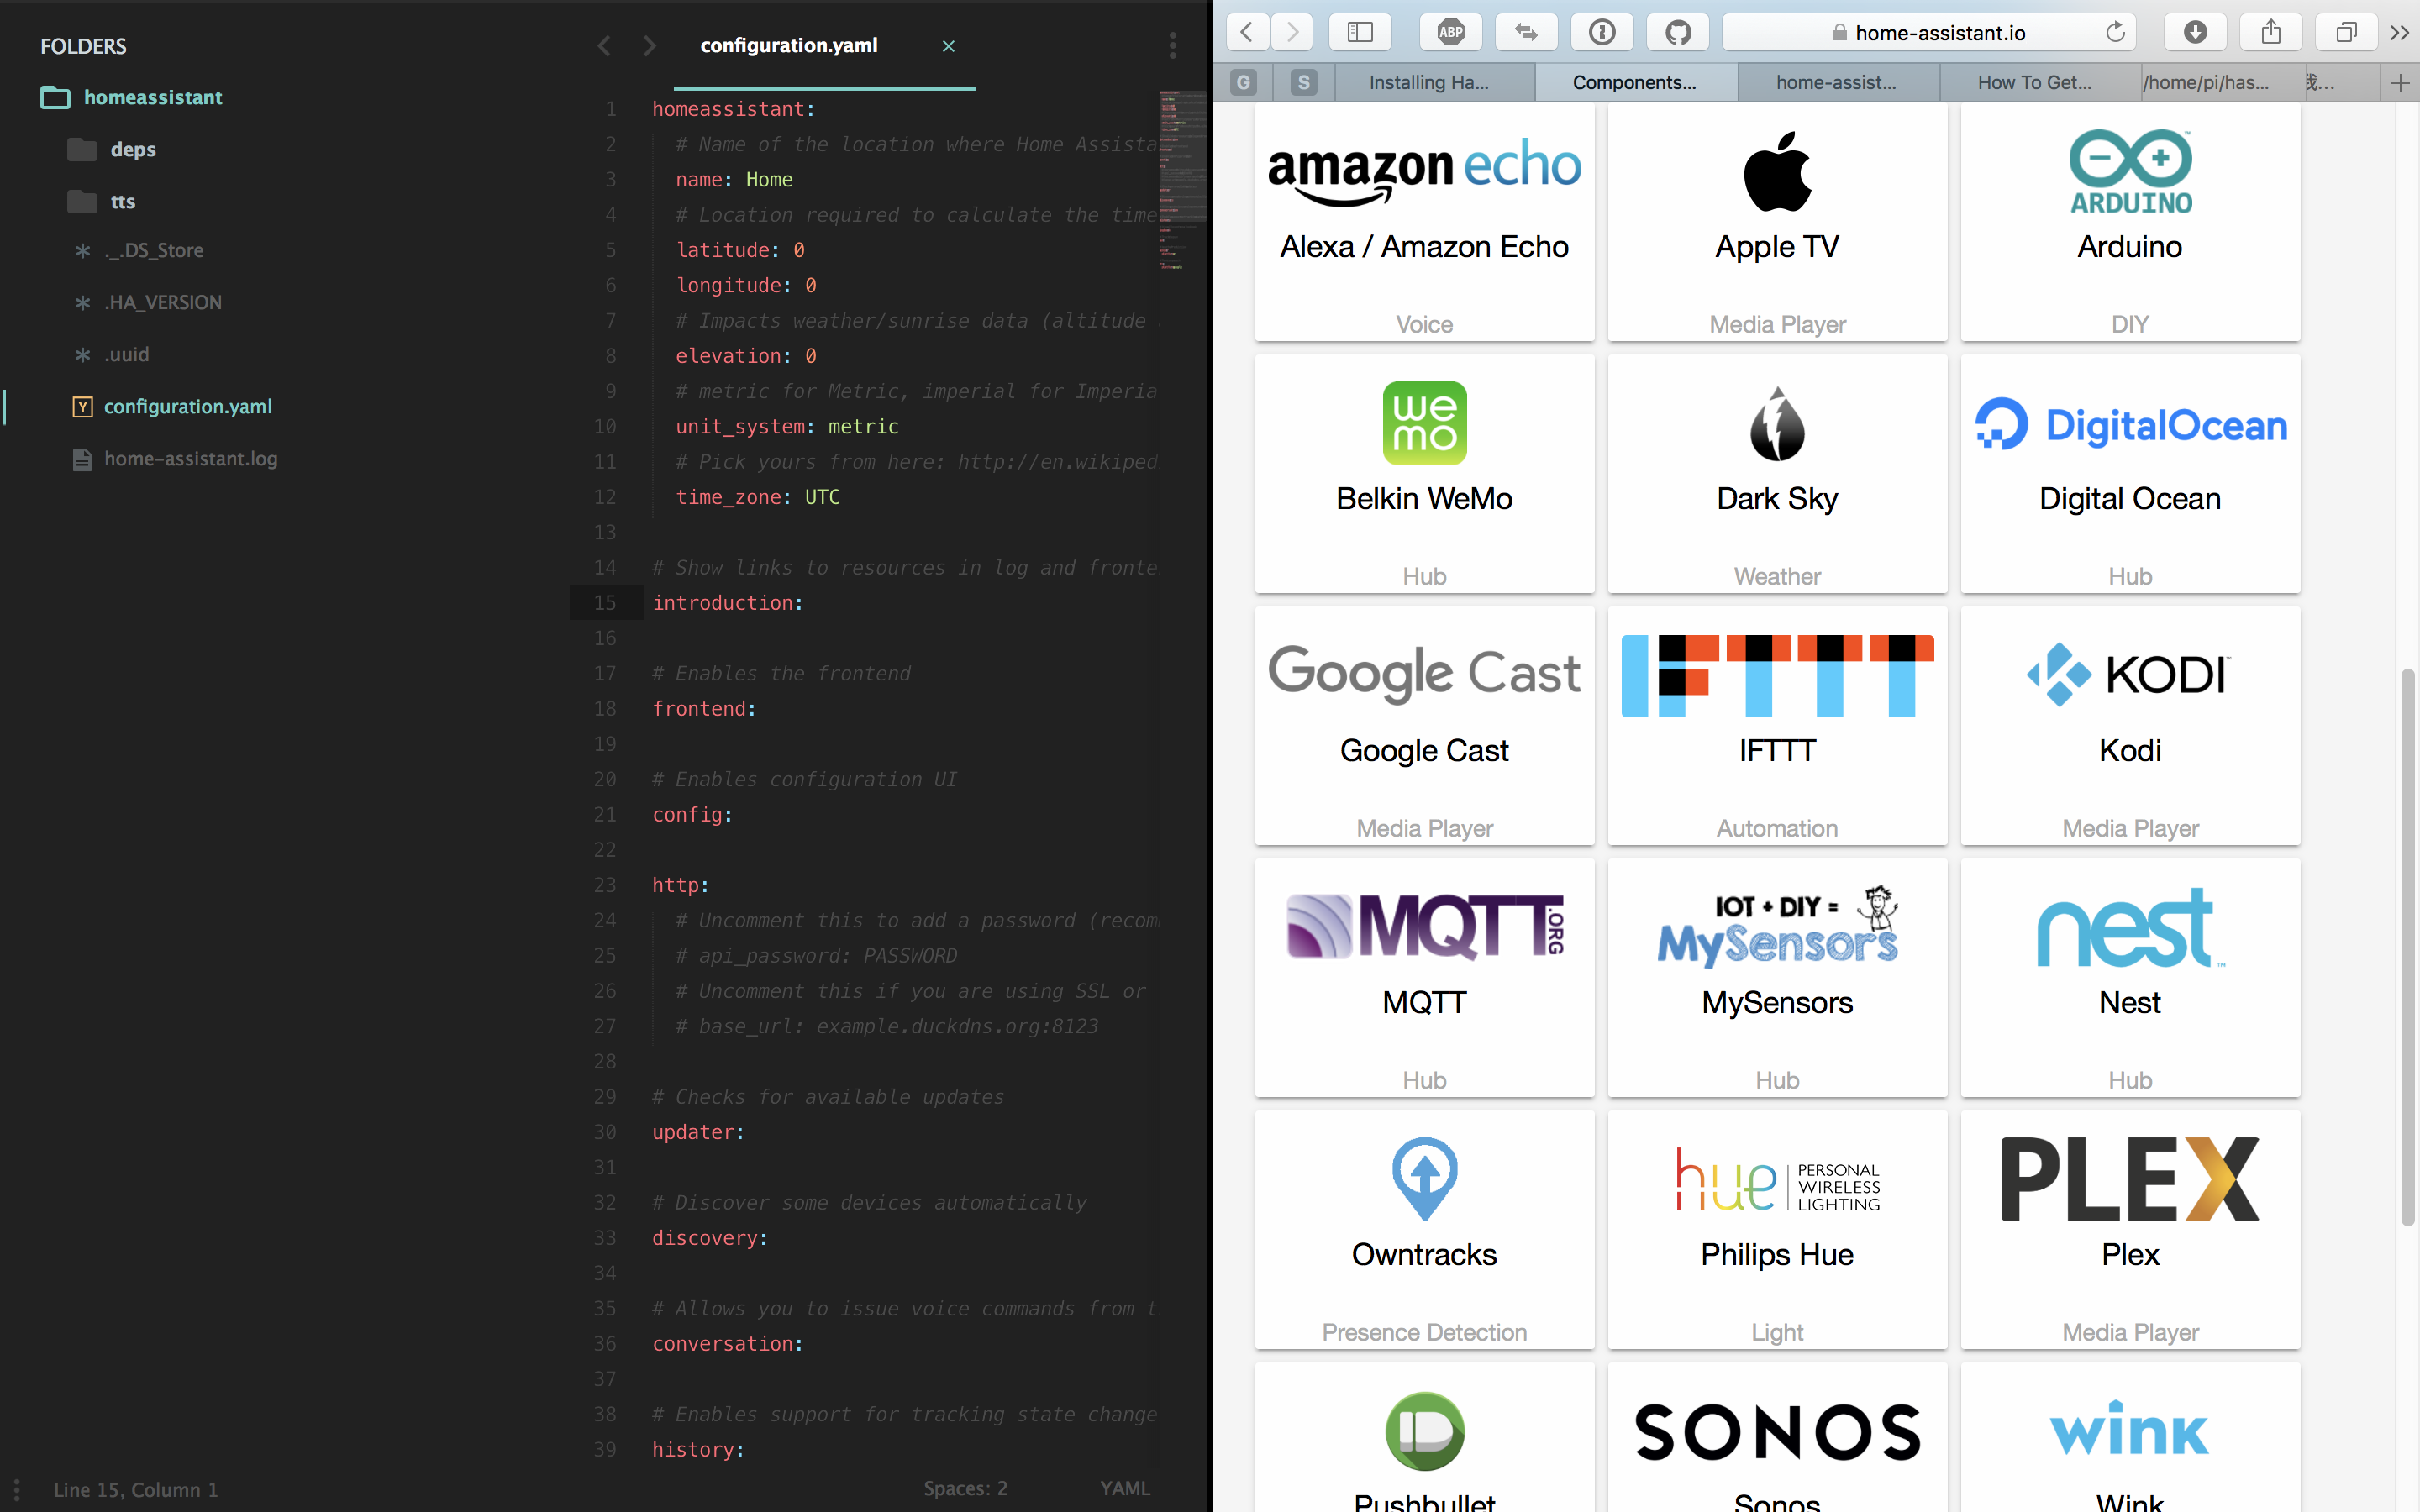2420x1512 pixels.
Task: Open the MQTT hub component
Action: pos(1424,978)
